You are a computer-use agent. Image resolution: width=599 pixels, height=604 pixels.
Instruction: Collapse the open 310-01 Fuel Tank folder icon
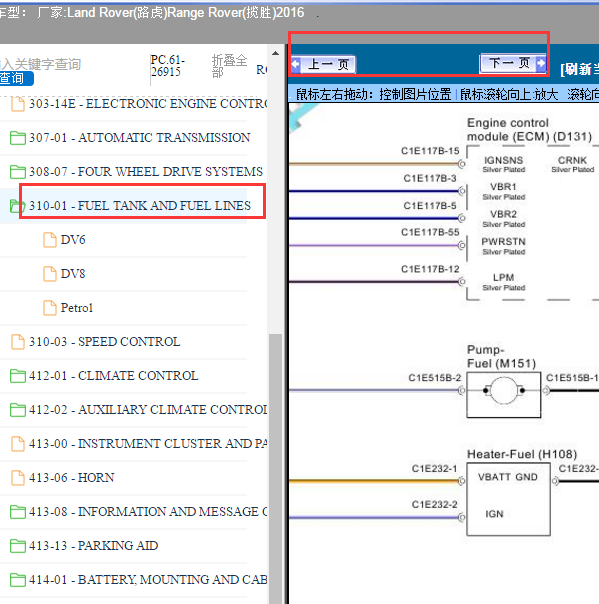[17, 206]
